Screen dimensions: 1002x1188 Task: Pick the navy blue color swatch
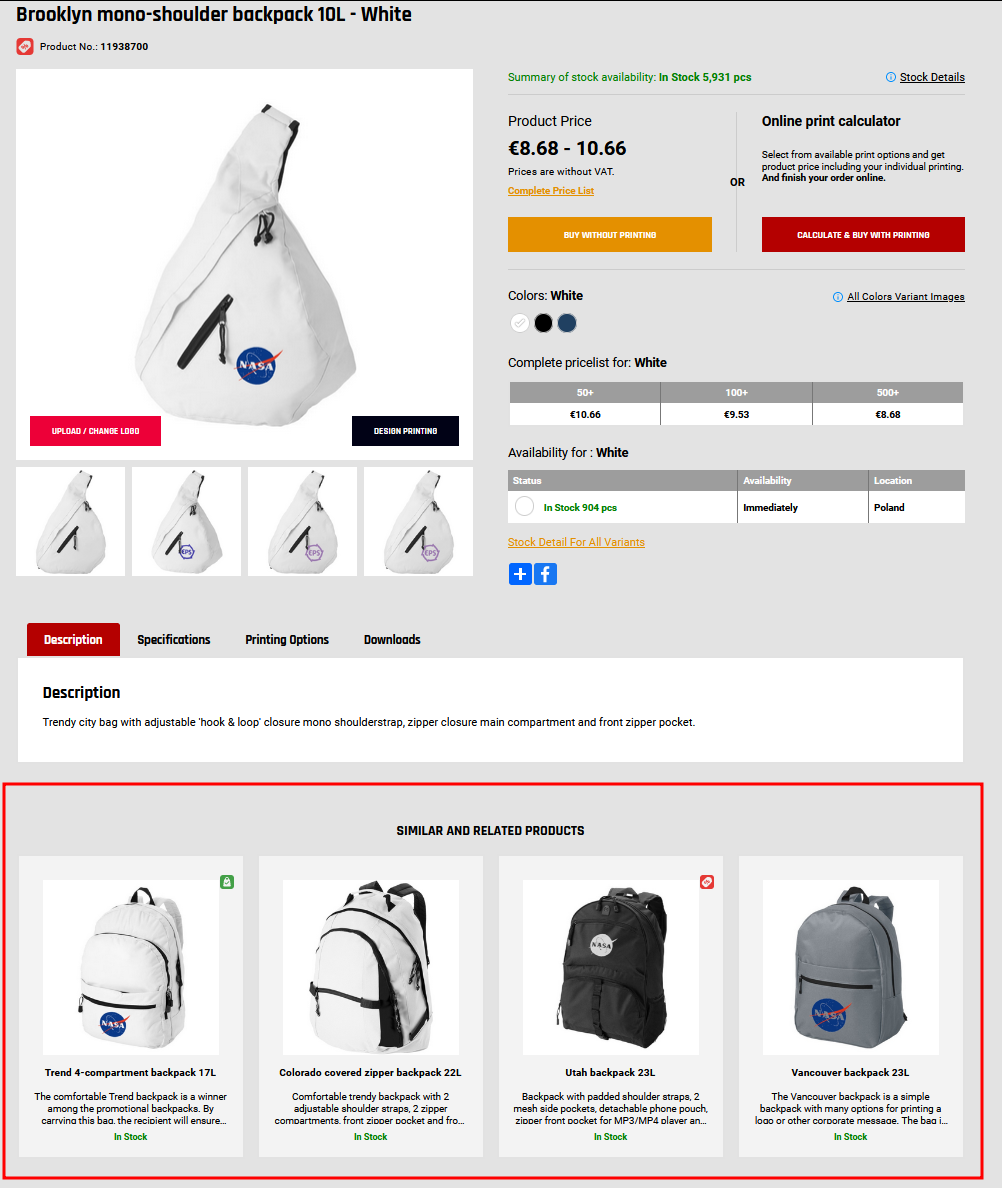coord(567,324)
